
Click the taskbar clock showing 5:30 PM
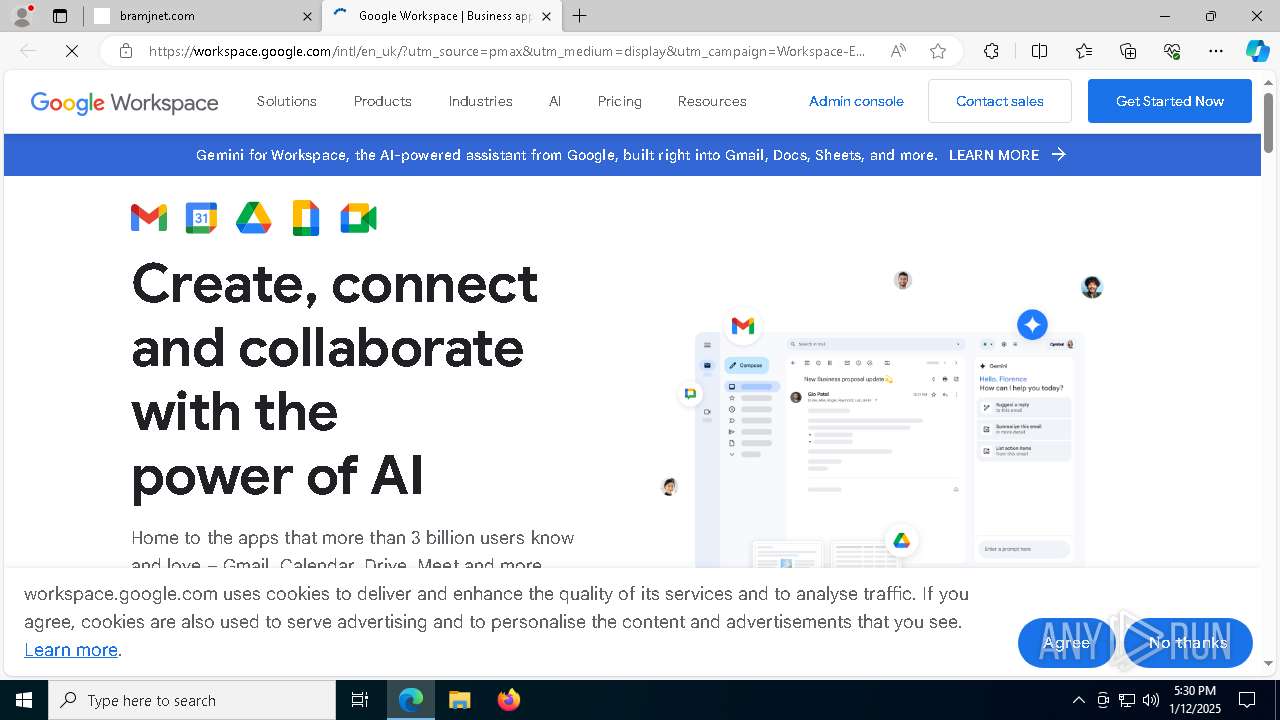pos(1196,700)
